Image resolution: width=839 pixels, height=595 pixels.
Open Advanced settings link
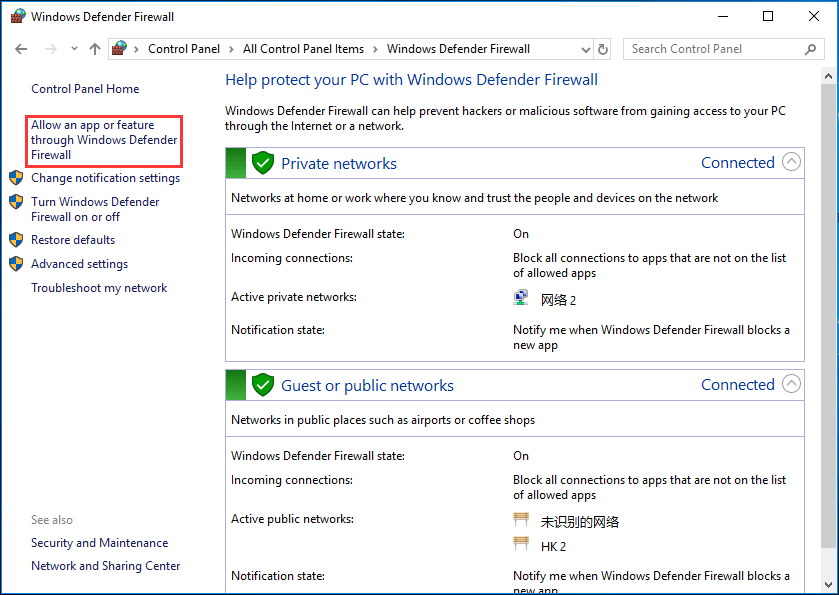pos(79,264)
